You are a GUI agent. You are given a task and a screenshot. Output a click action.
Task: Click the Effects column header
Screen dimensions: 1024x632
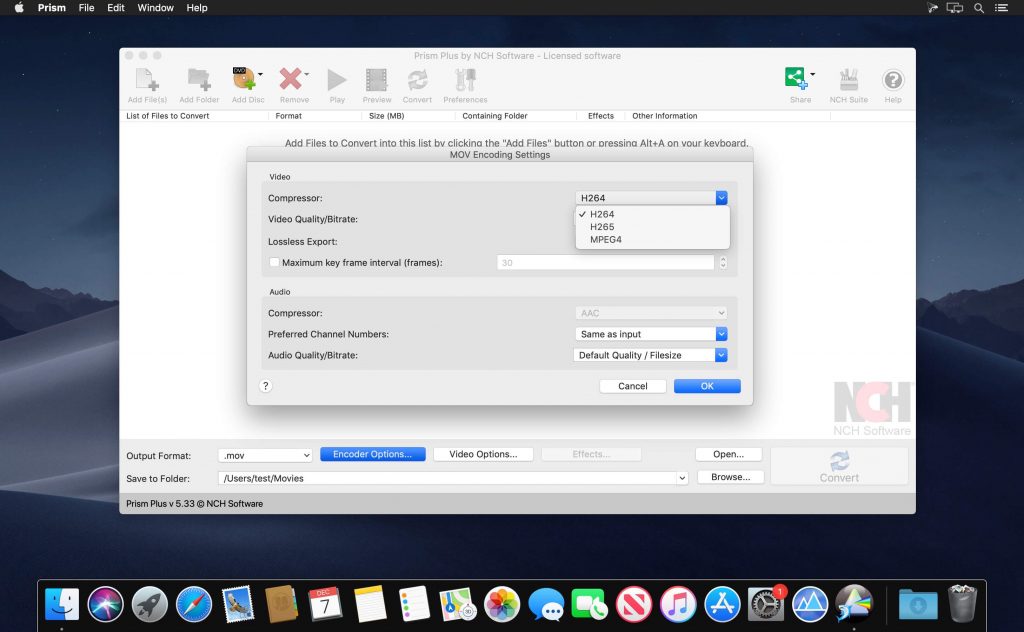(x=601, y=116)
